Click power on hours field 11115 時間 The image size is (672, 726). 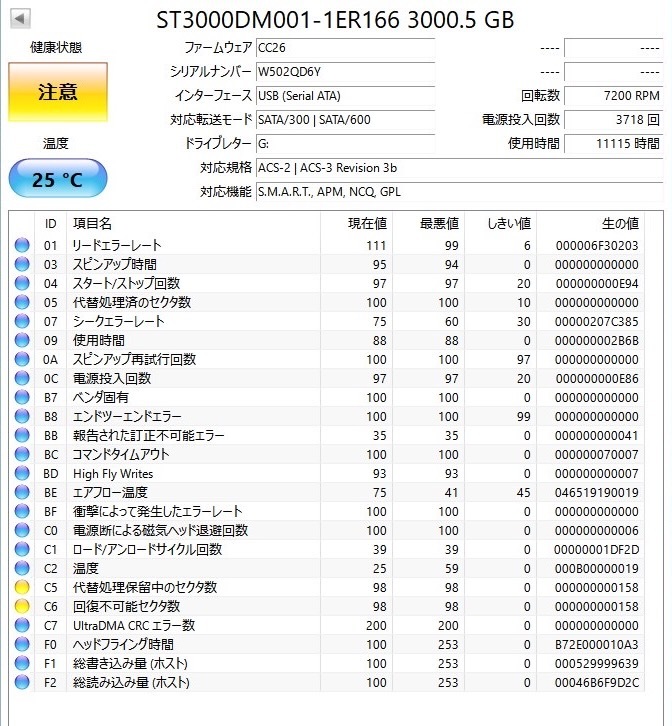pyautogui.click(x=614, y=144)
